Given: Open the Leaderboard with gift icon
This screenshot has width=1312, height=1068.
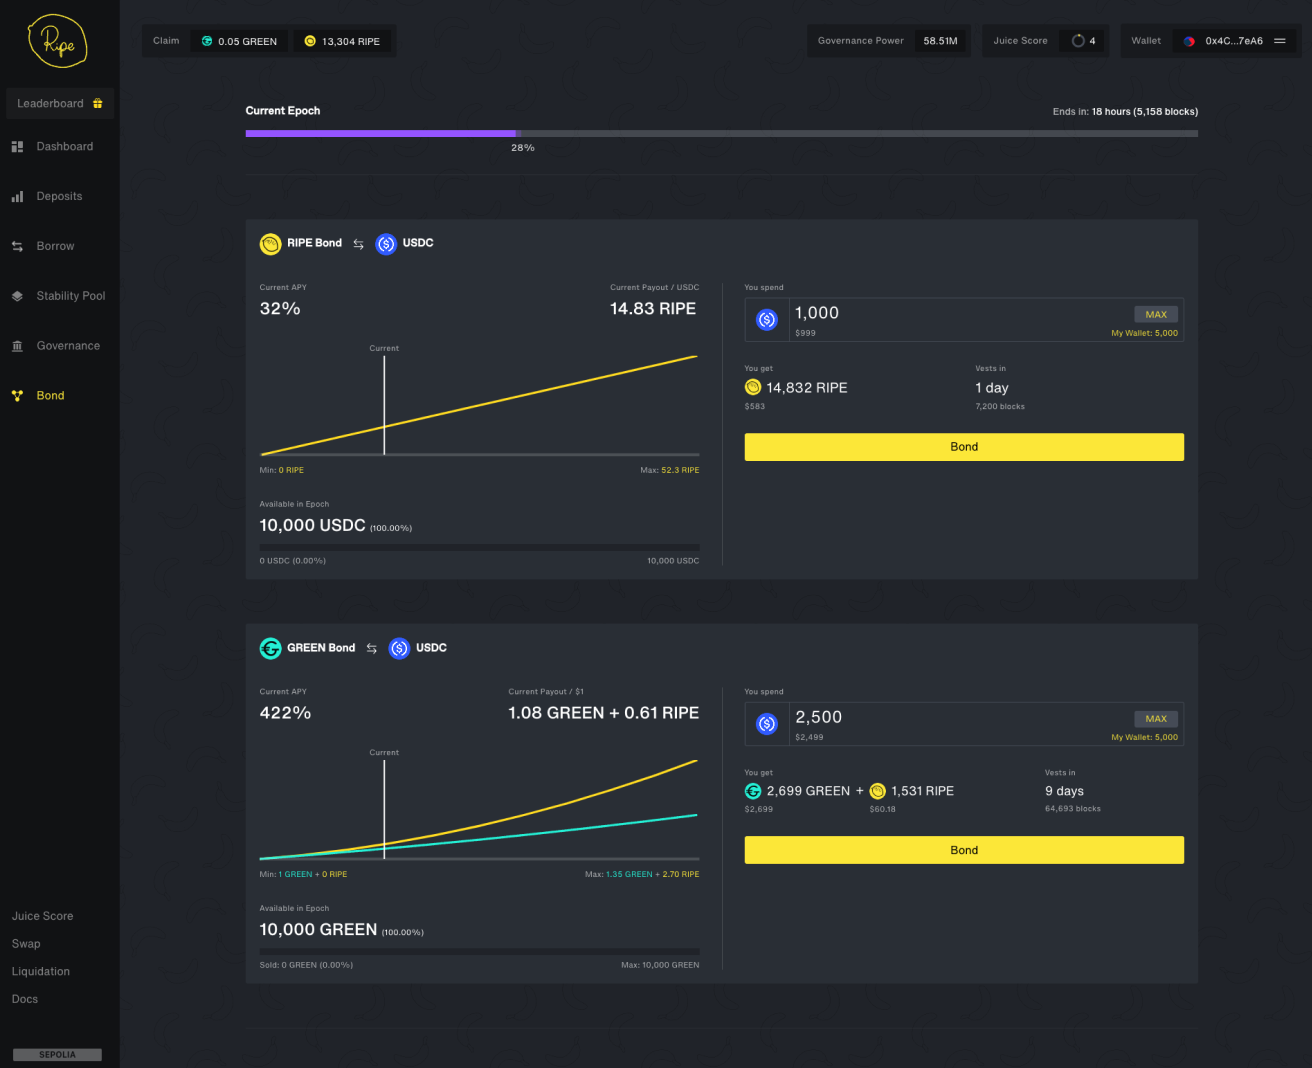Looking at the screenshot, I should click(60, 104).
